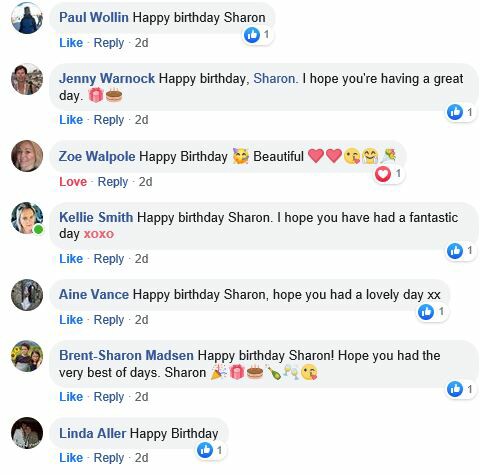This screenshot has height=475, width=480.
Task: Click the 2d timestamp on Kellie Smith's comment
Action: click(x=141, y=259)
